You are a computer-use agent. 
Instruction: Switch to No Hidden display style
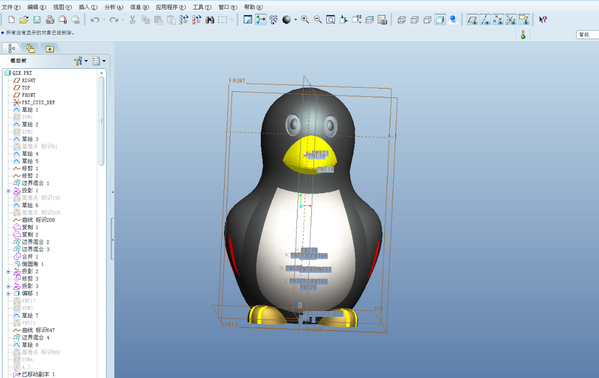pyautogui.click(x=427, y=19)
